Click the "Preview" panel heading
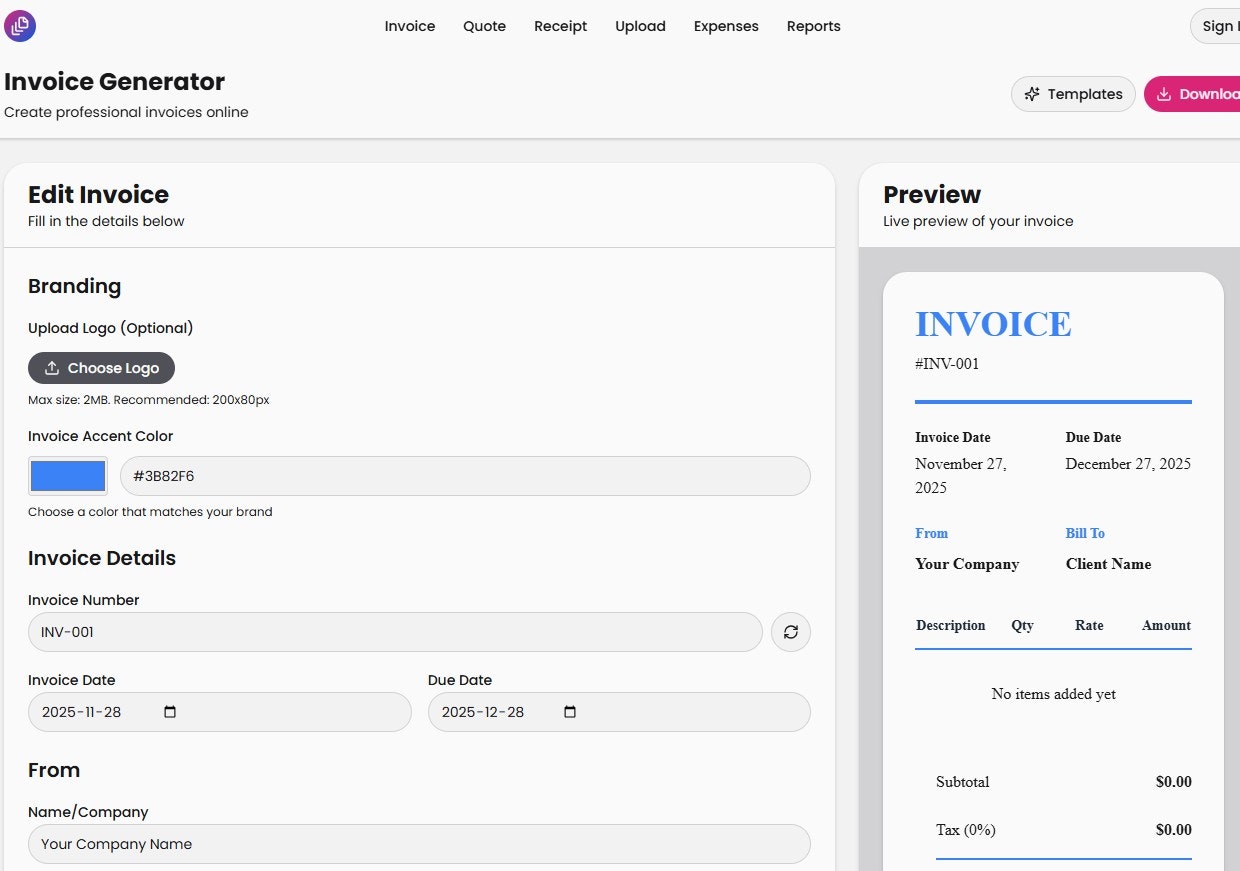 coord(932,194)
